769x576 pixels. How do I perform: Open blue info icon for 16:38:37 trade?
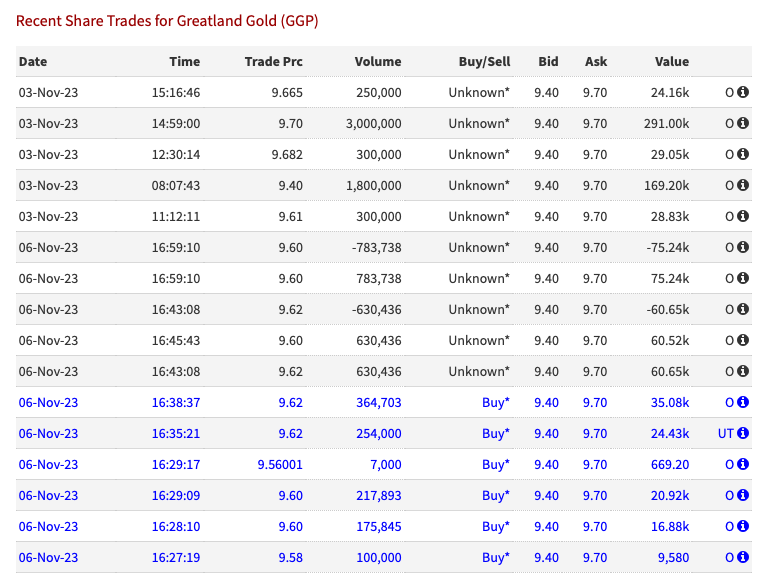point(743,402)
